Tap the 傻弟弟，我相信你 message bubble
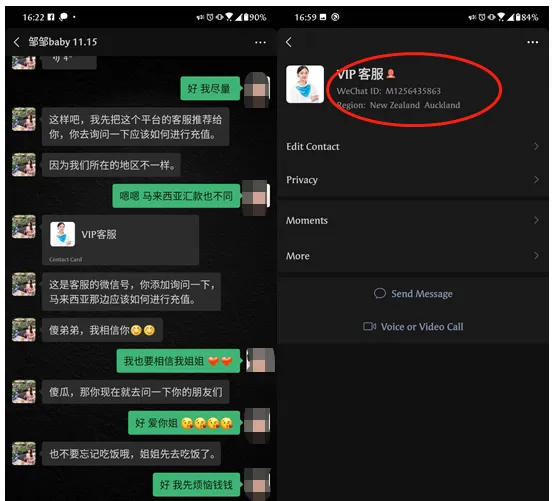This screenshot has height=501, width=554. [102, 330]
